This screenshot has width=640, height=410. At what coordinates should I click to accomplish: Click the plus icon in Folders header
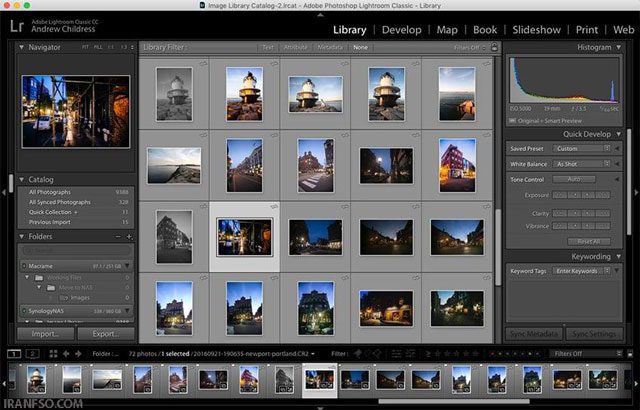pos(129,237)
